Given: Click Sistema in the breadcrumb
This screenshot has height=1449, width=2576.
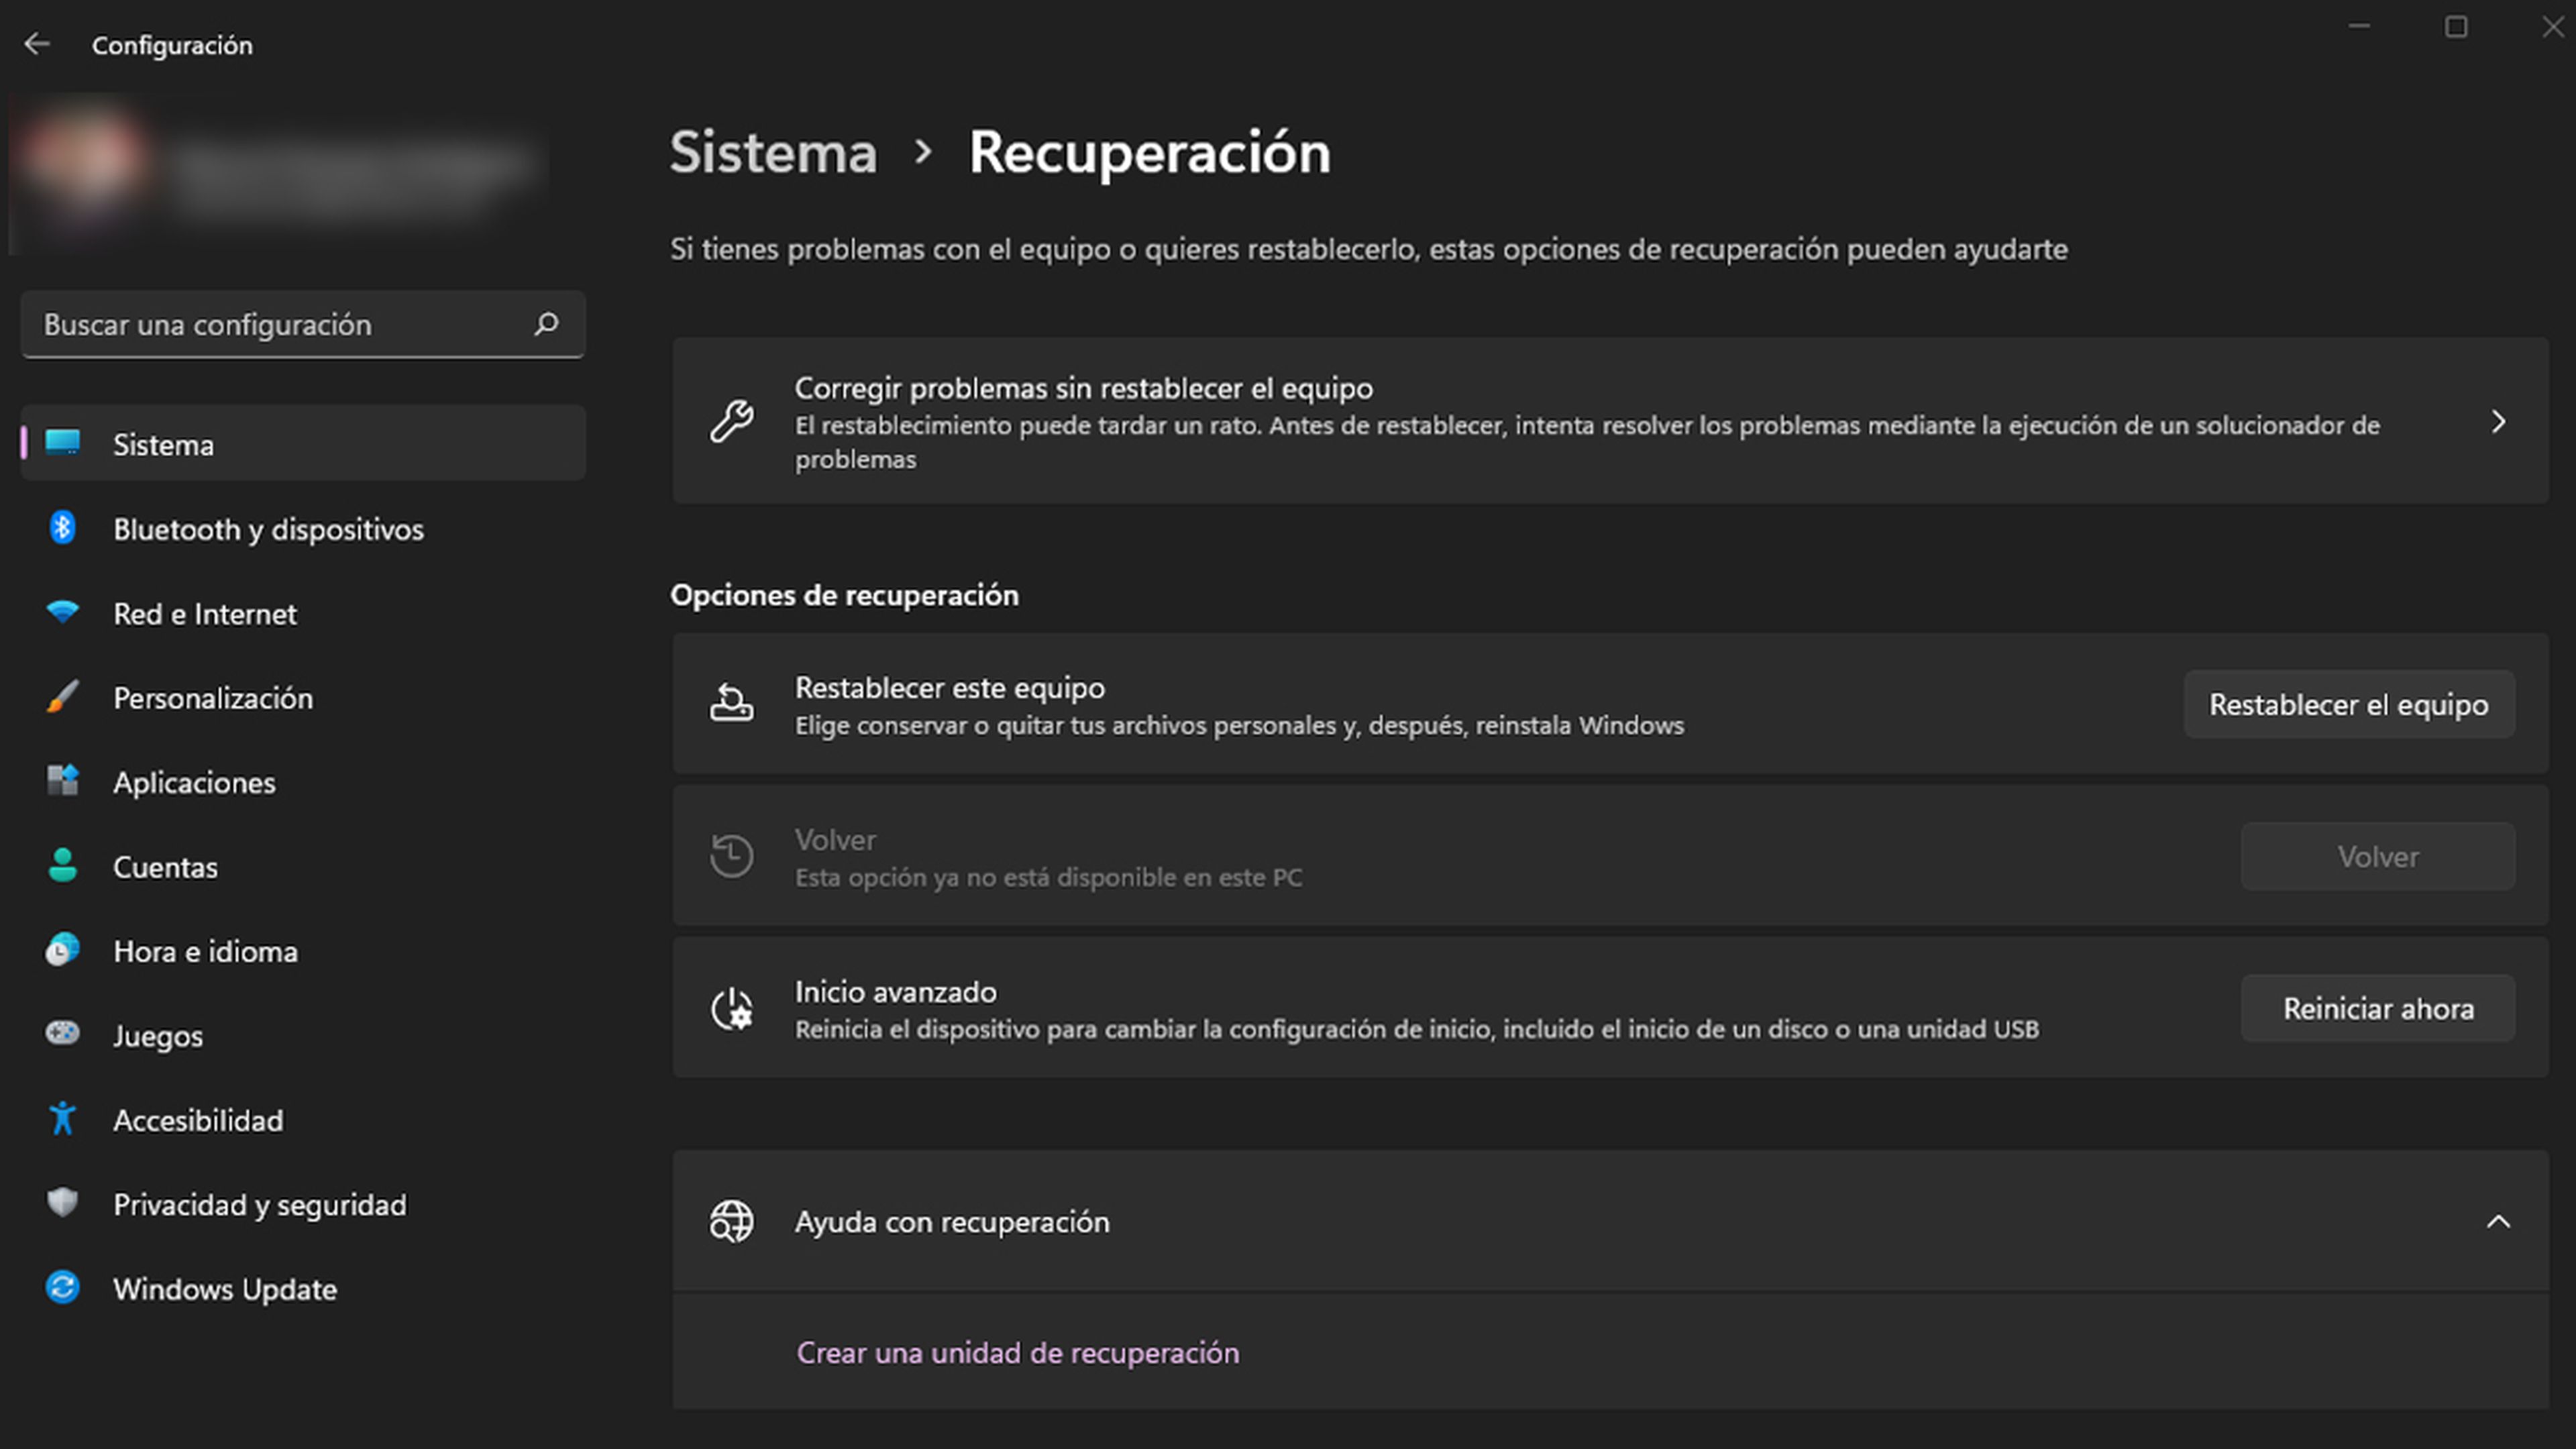Looking at the screenshot, I should click(x=773, y=152).
